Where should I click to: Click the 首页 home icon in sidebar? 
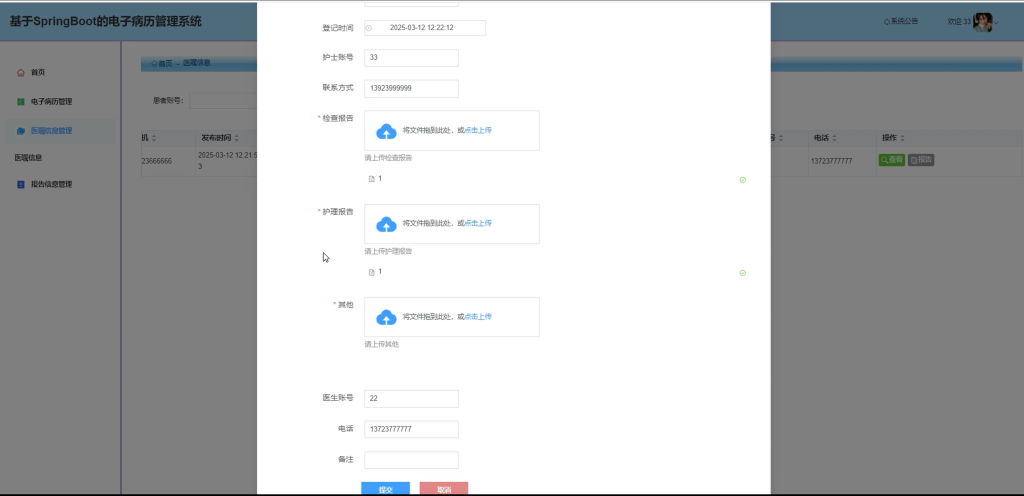coord(20,72)
